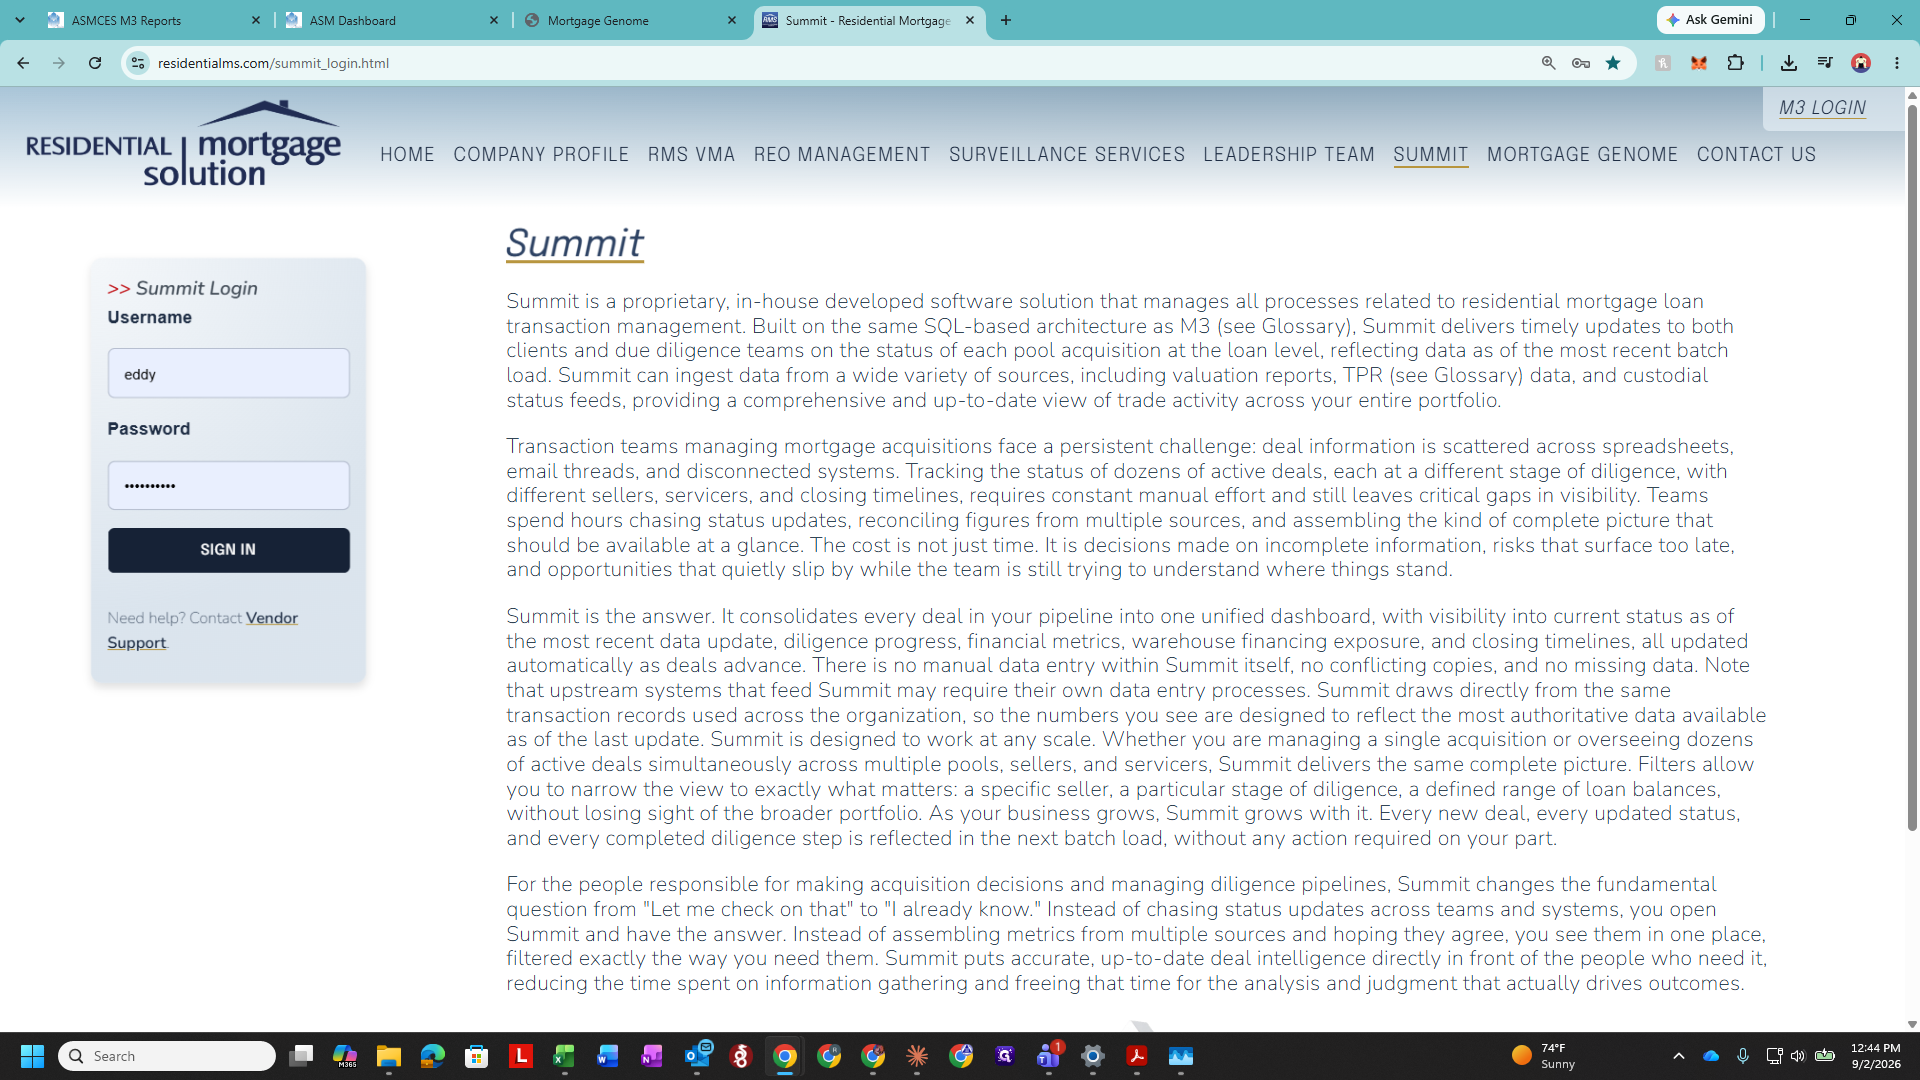Open COMPANY PROFILE menu item
Screen dimensions: 1920x1080
[541, 155]
